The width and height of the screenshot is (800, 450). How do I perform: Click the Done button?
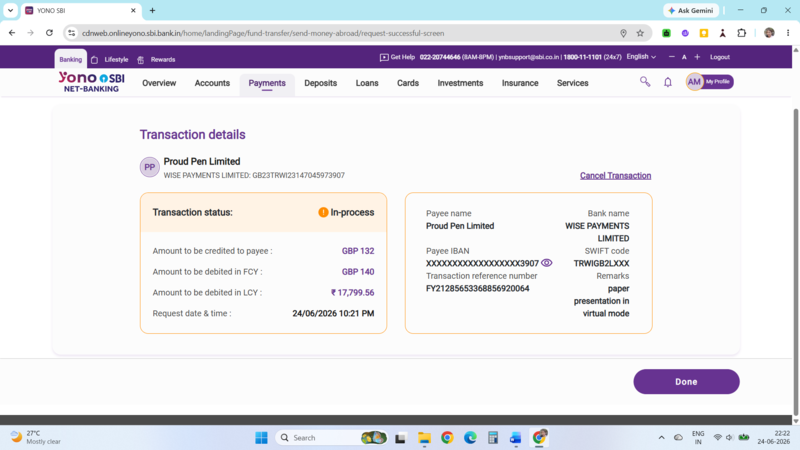click(x=686, y=382)
